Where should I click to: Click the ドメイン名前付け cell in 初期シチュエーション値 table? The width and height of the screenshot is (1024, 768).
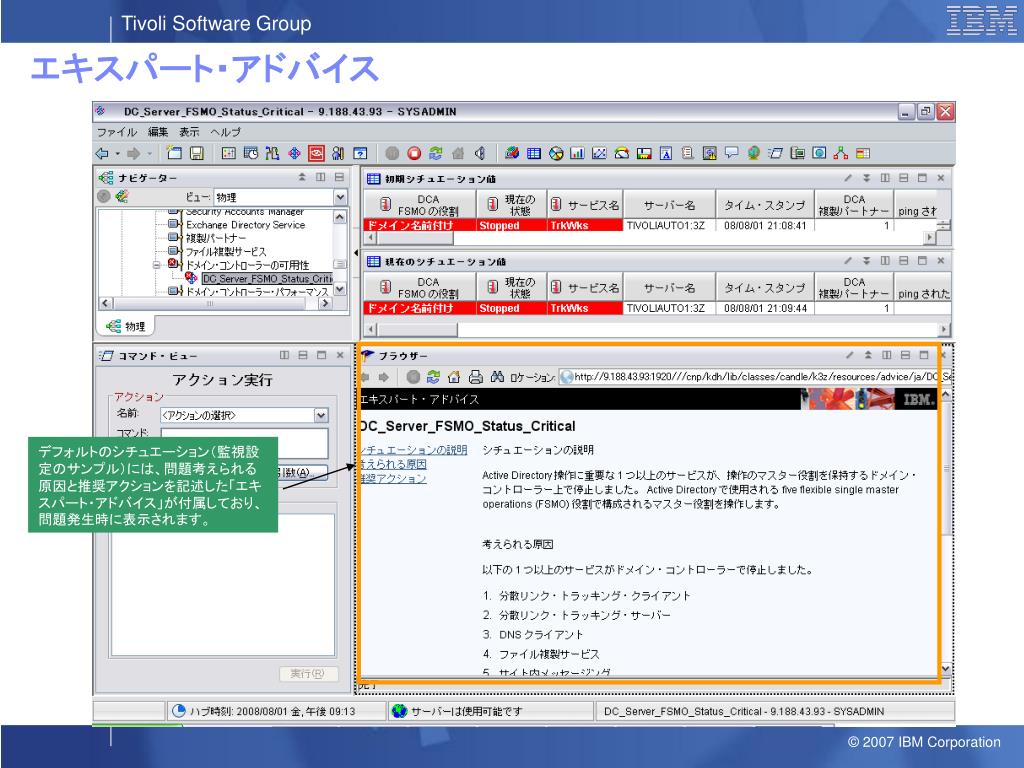pos(420,225)
